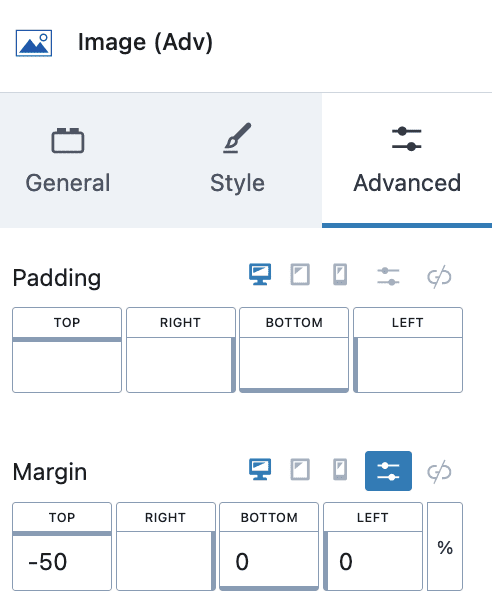Screen dimensions: 492x612
Task: Select tablet device icon for Padding
Action: pos(300,275)
